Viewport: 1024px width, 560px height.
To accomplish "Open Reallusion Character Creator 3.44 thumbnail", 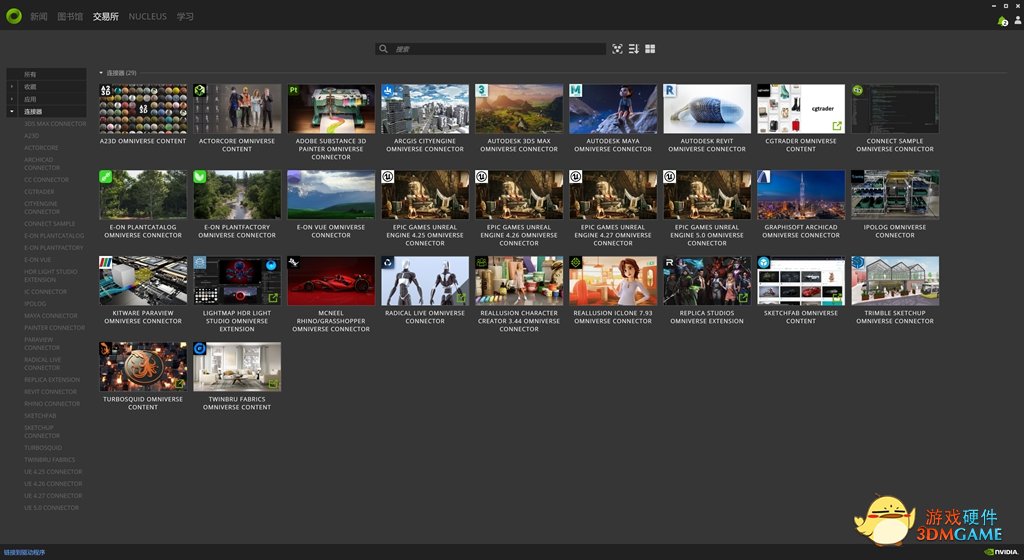I will pos(519,281).
